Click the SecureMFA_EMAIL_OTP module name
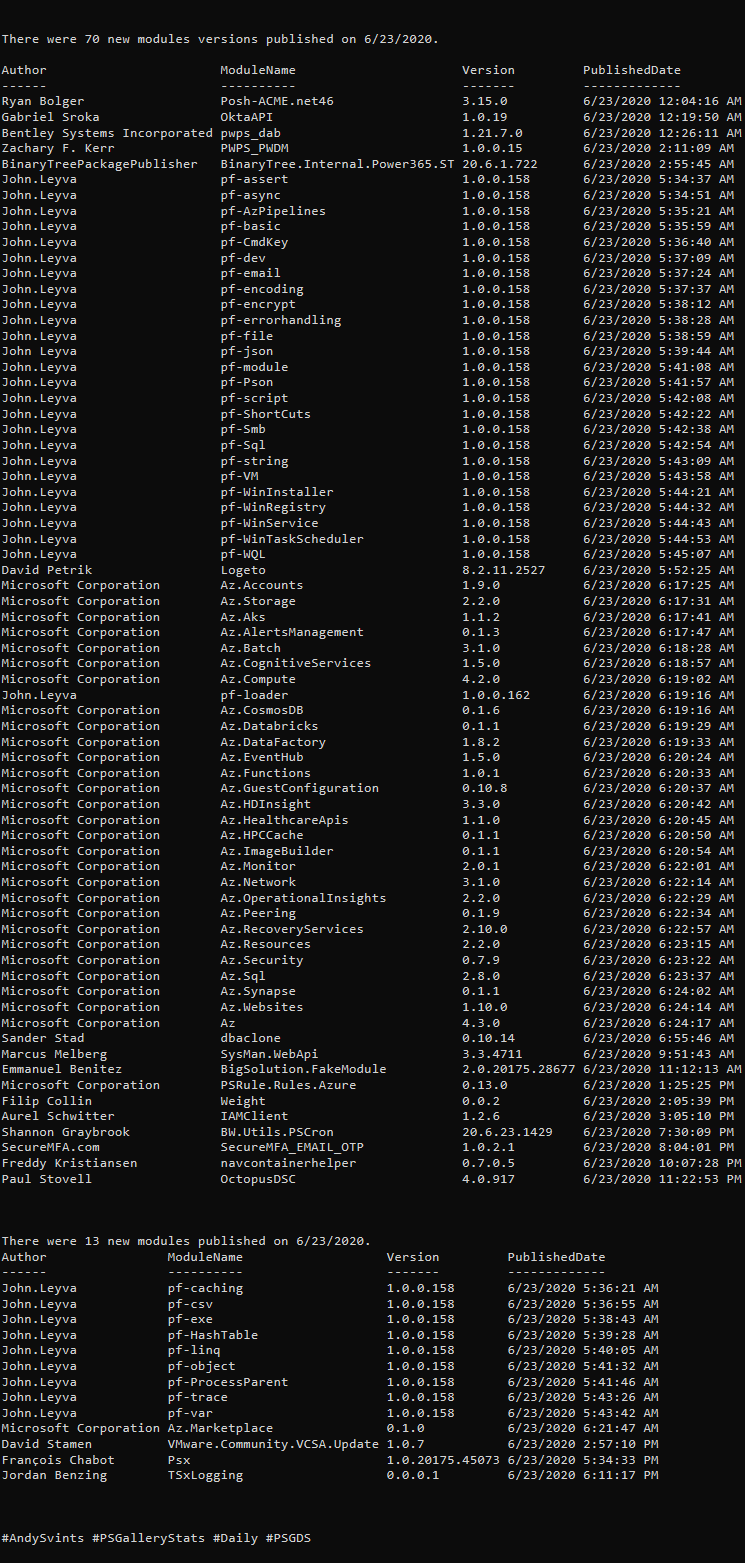Image resolution: width=745 pixels, height=1563 pixels. 292,1147
